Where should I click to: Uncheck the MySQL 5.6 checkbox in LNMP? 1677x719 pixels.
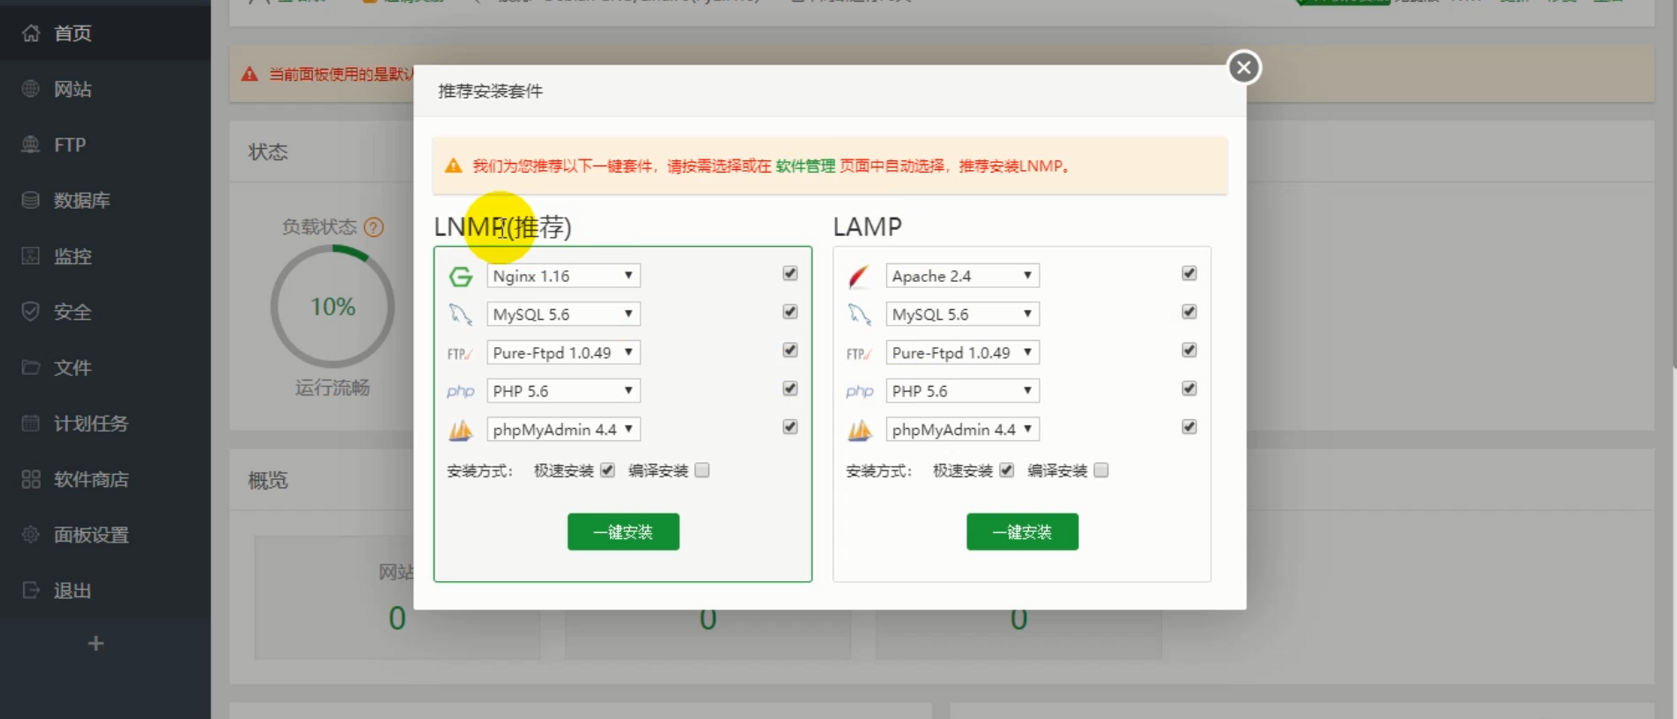click(790, 312)
